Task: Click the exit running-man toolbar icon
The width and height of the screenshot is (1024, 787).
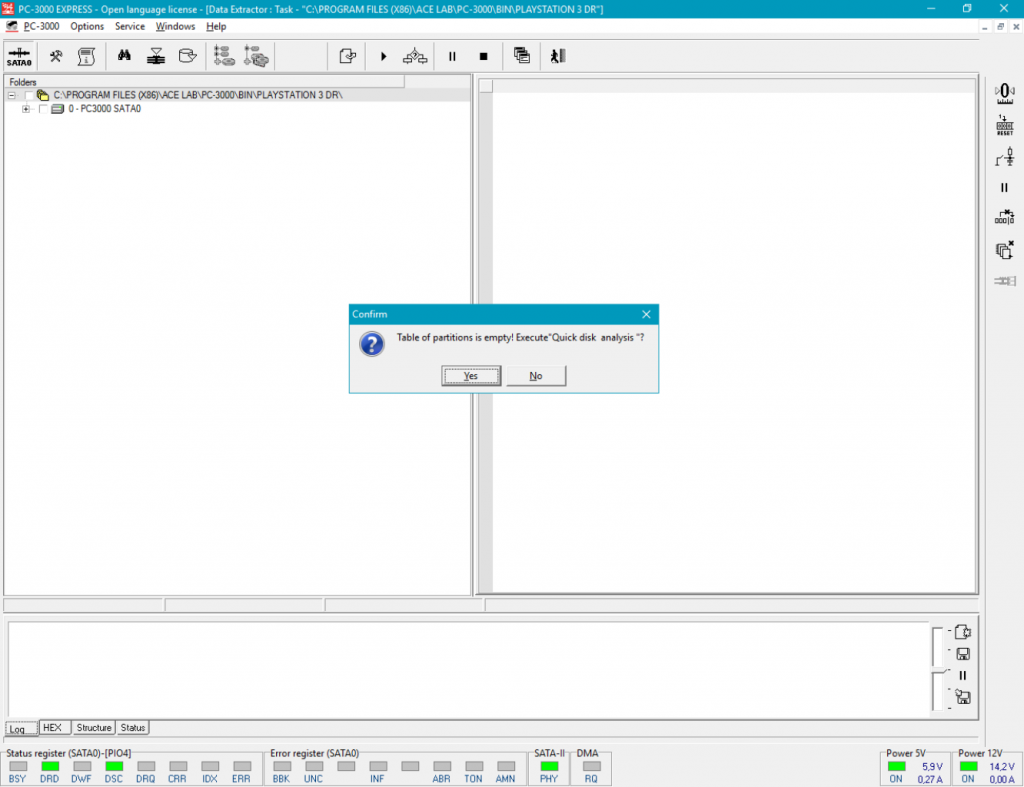Action: [557, 56]
